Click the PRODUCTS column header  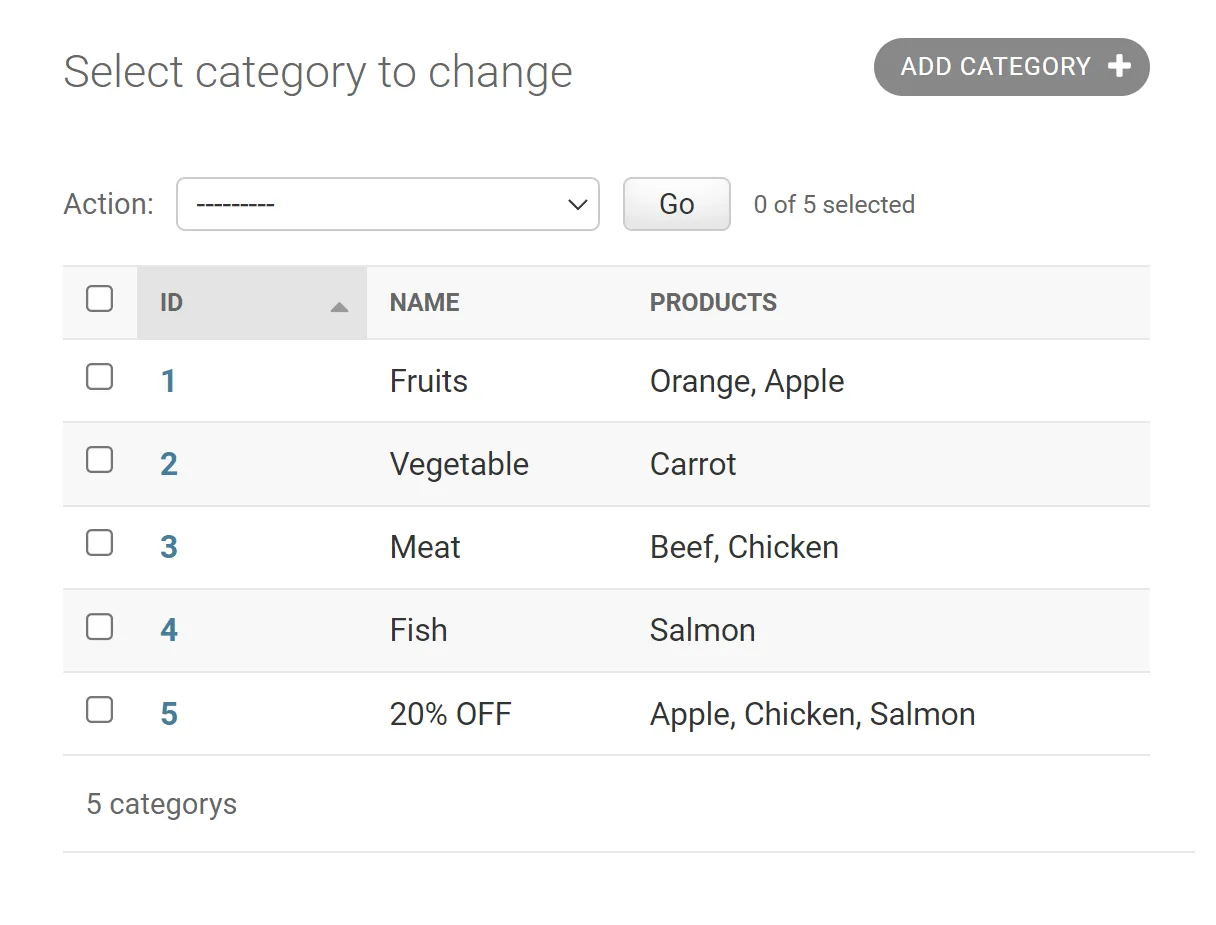(x=713, y=302)
